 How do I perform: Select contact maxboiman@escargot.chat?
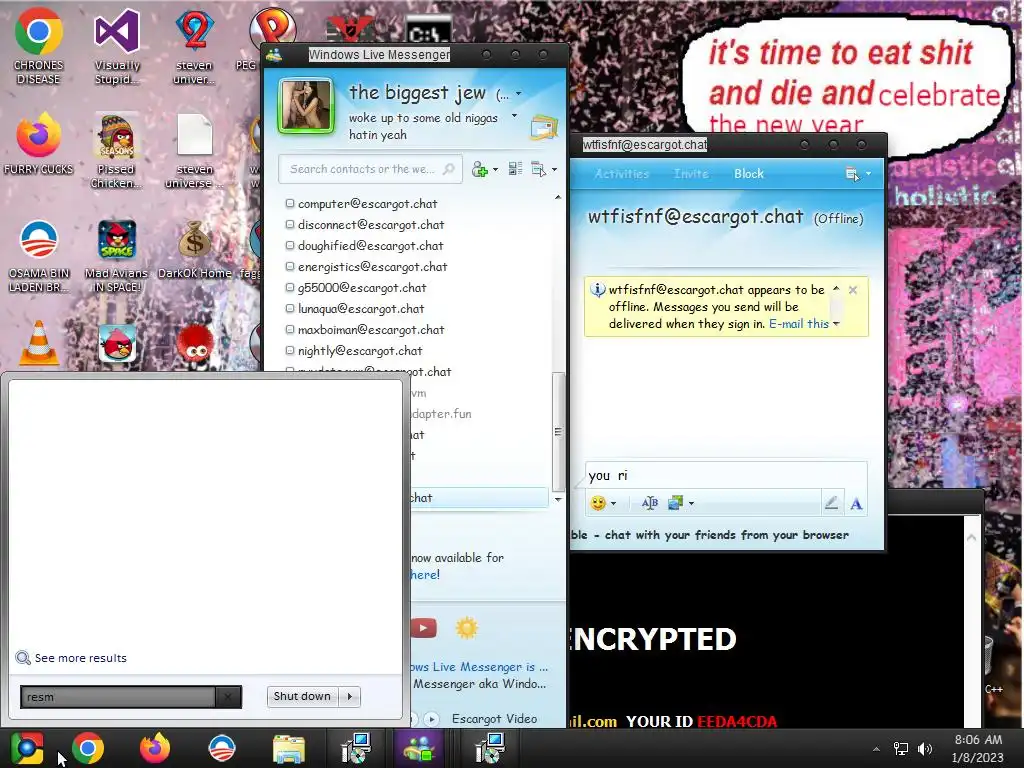pyautogui.click(x=371, y=330)
